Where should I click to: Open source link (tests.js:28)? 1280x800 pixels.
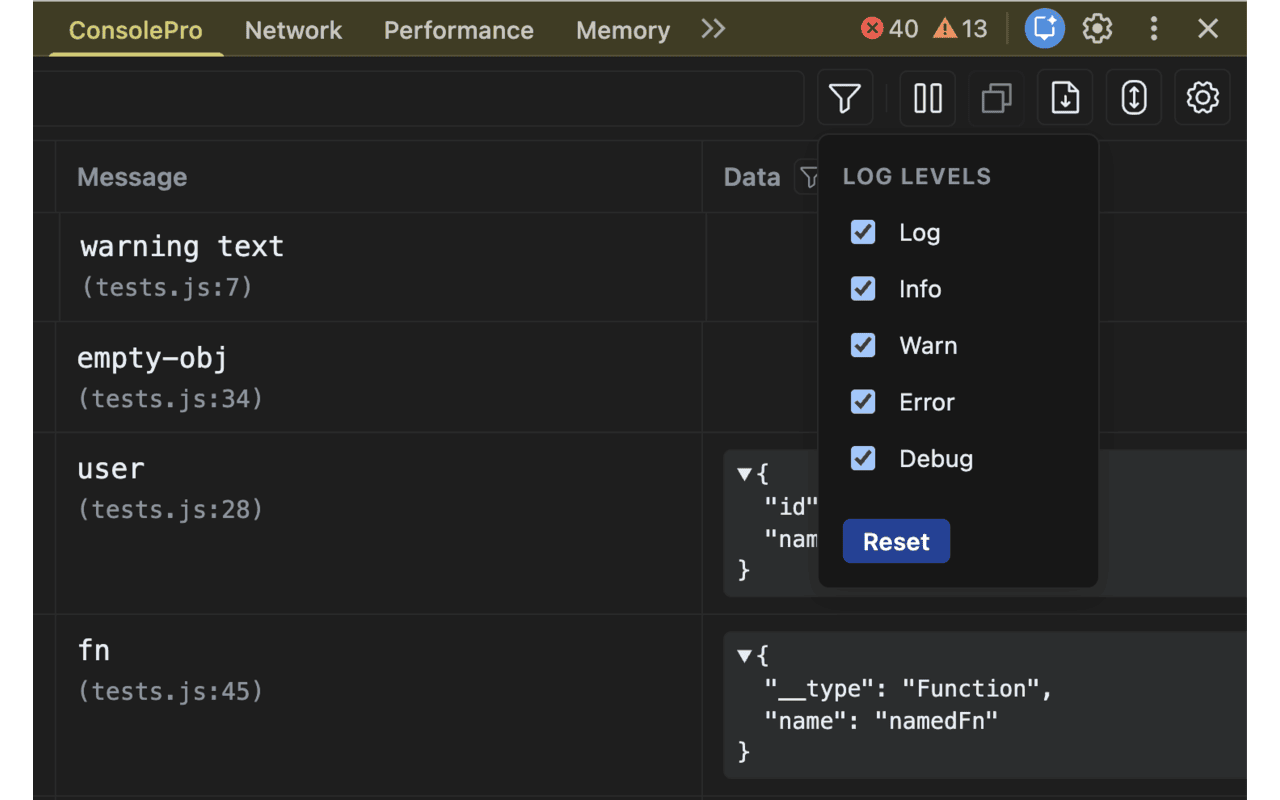click(171, 509)
